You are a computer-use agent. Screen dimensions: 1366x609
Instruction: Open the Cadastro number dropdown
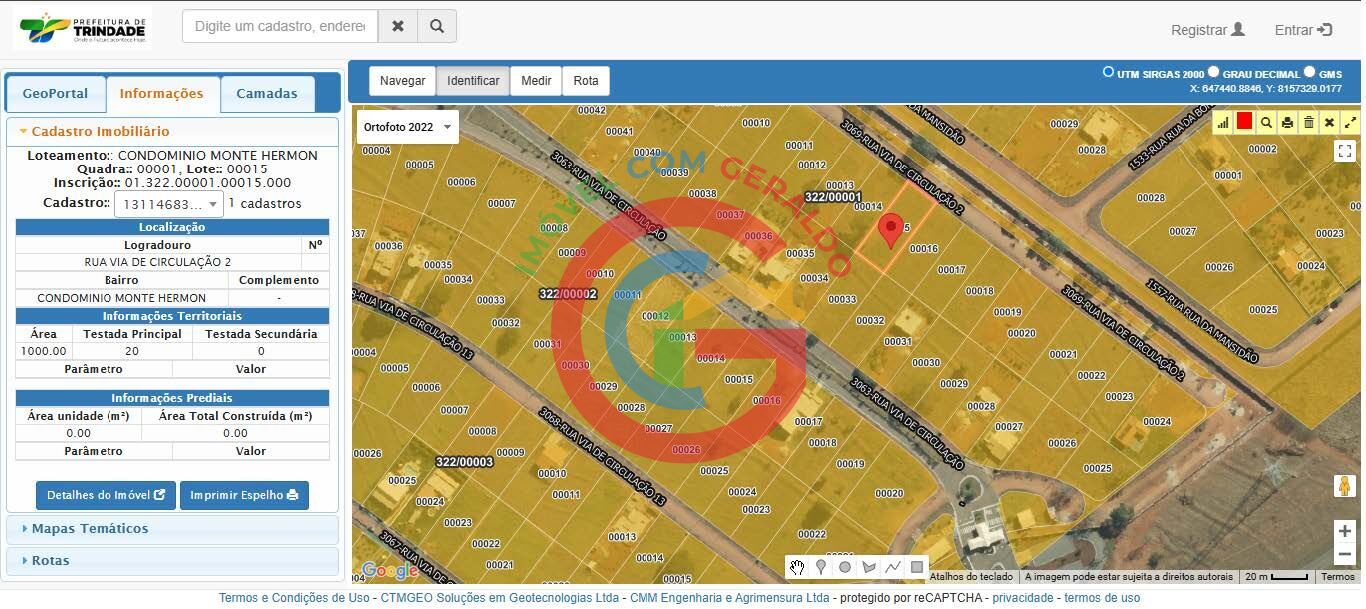click(x=168, y=204)
